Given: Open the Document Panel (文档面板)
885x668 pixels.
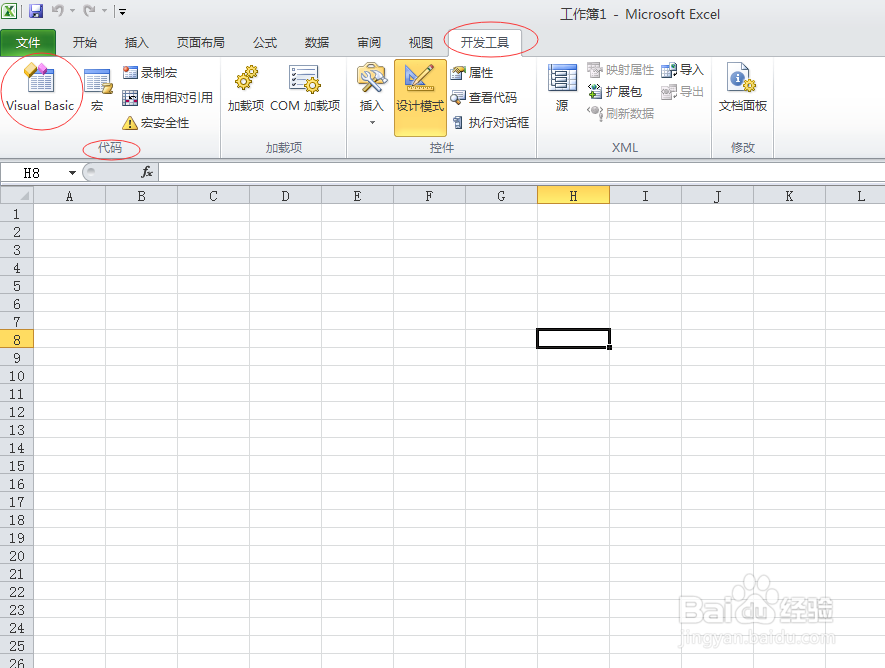Looking at the screenshot, I should coord(743,88).
